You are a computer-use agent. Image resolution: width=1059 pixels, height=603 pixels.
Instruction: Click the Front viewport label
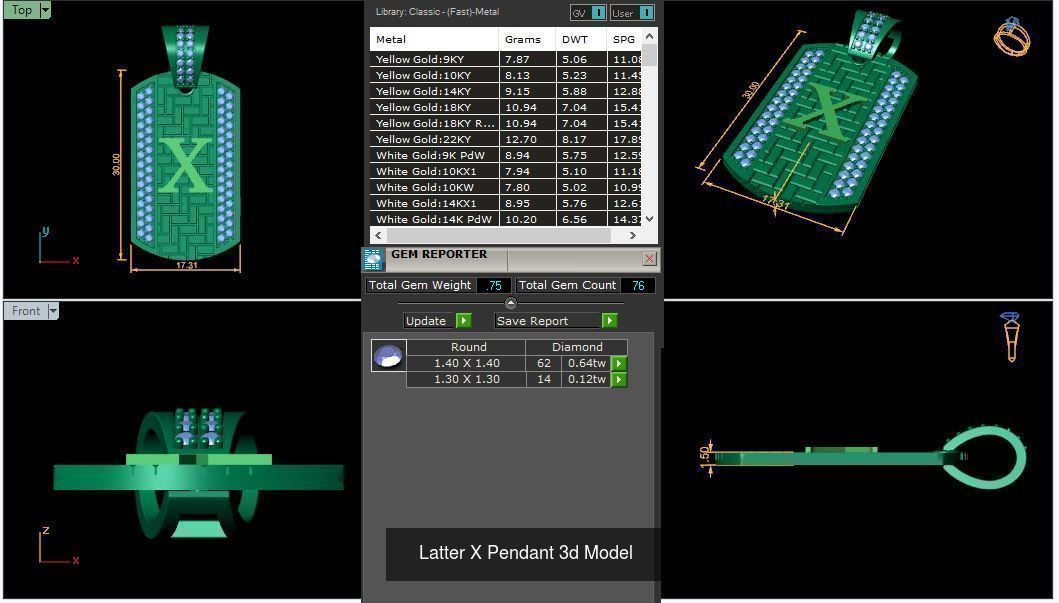26,311
